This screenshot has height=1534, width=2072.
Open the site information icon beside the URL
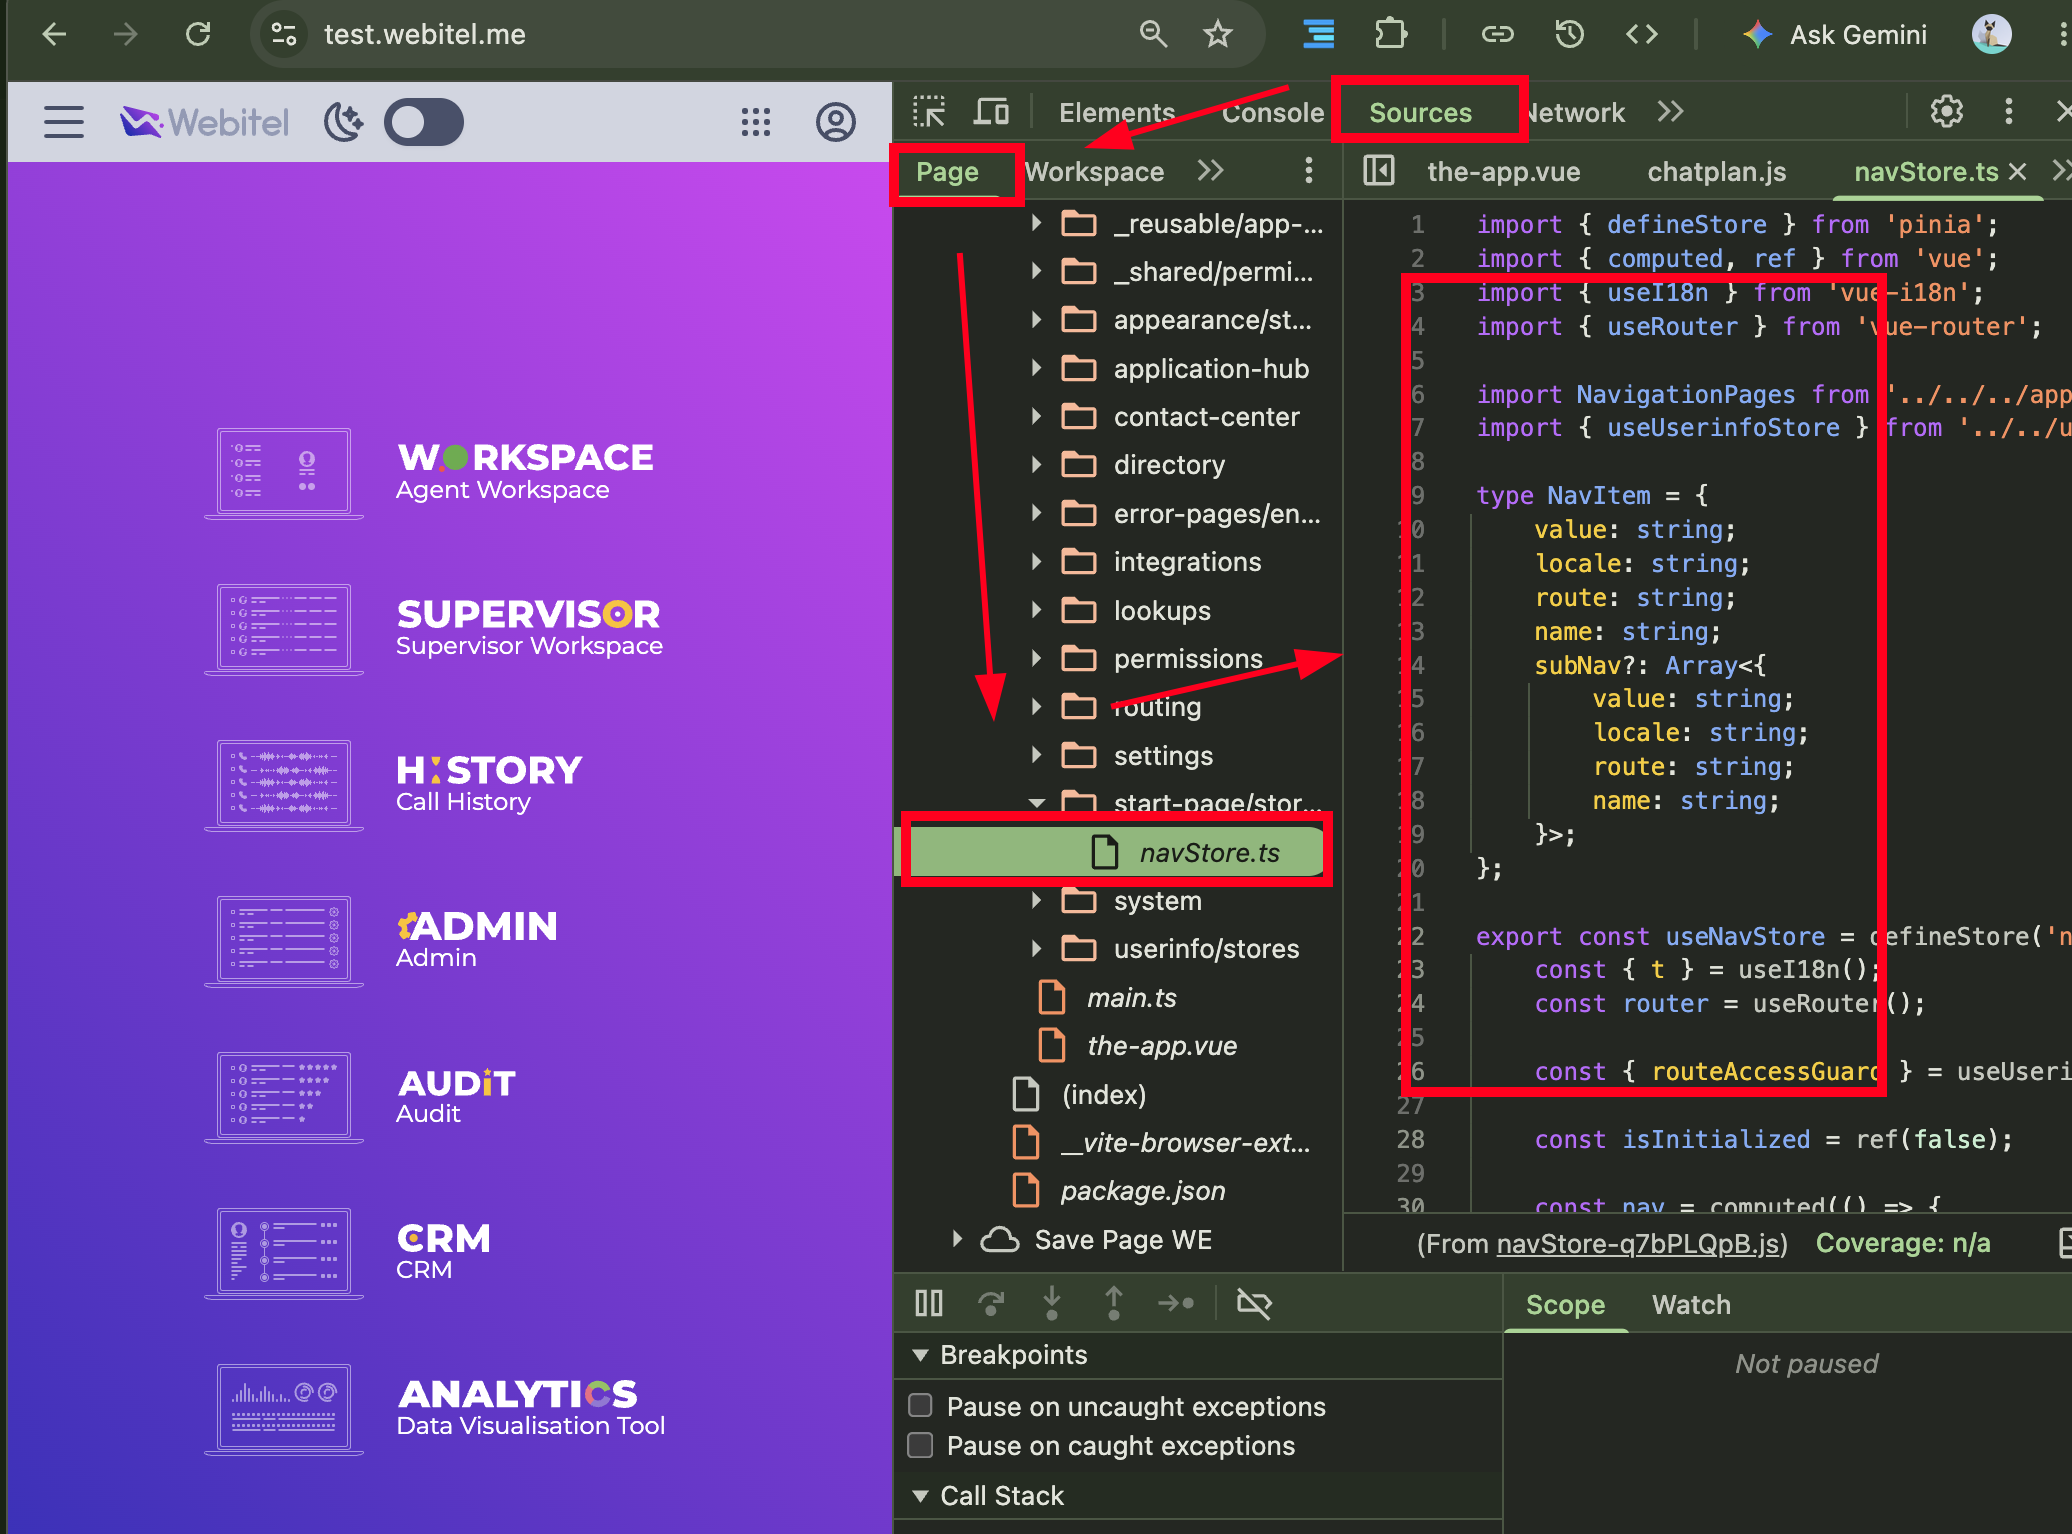click(x=284, y=35)
